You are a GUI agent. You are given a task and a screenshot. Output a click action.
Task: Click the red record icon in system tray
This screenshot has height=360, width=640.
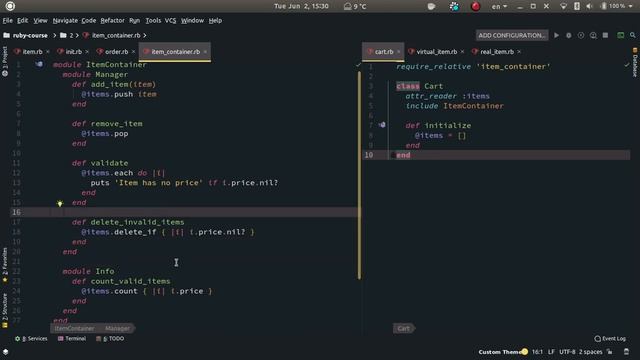click(476, 6)
